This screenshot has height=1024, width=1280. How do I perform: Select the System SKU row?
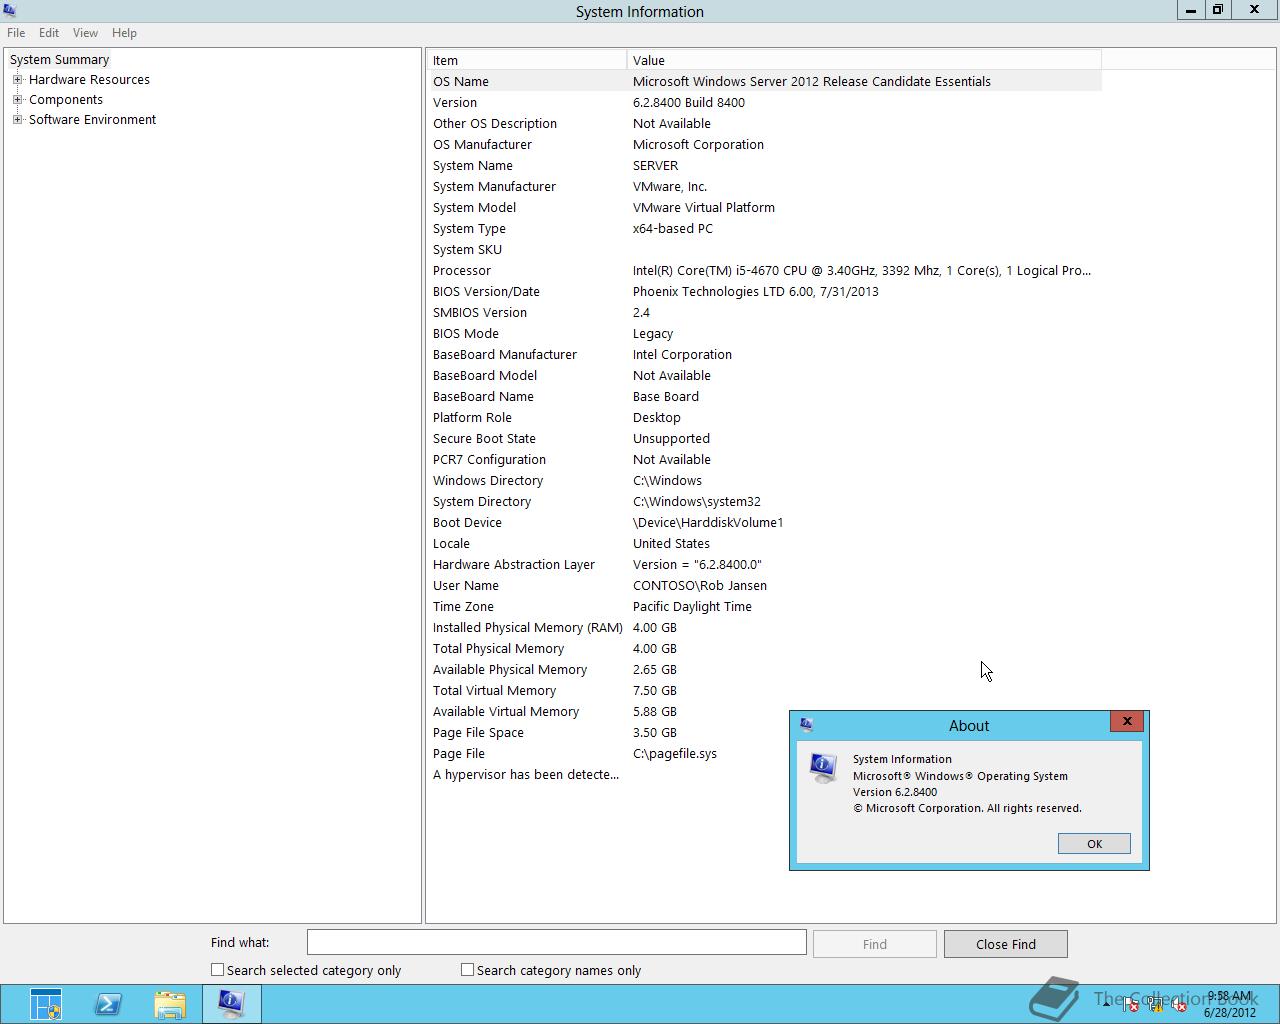pyautogui.click(x=765, y=249)
